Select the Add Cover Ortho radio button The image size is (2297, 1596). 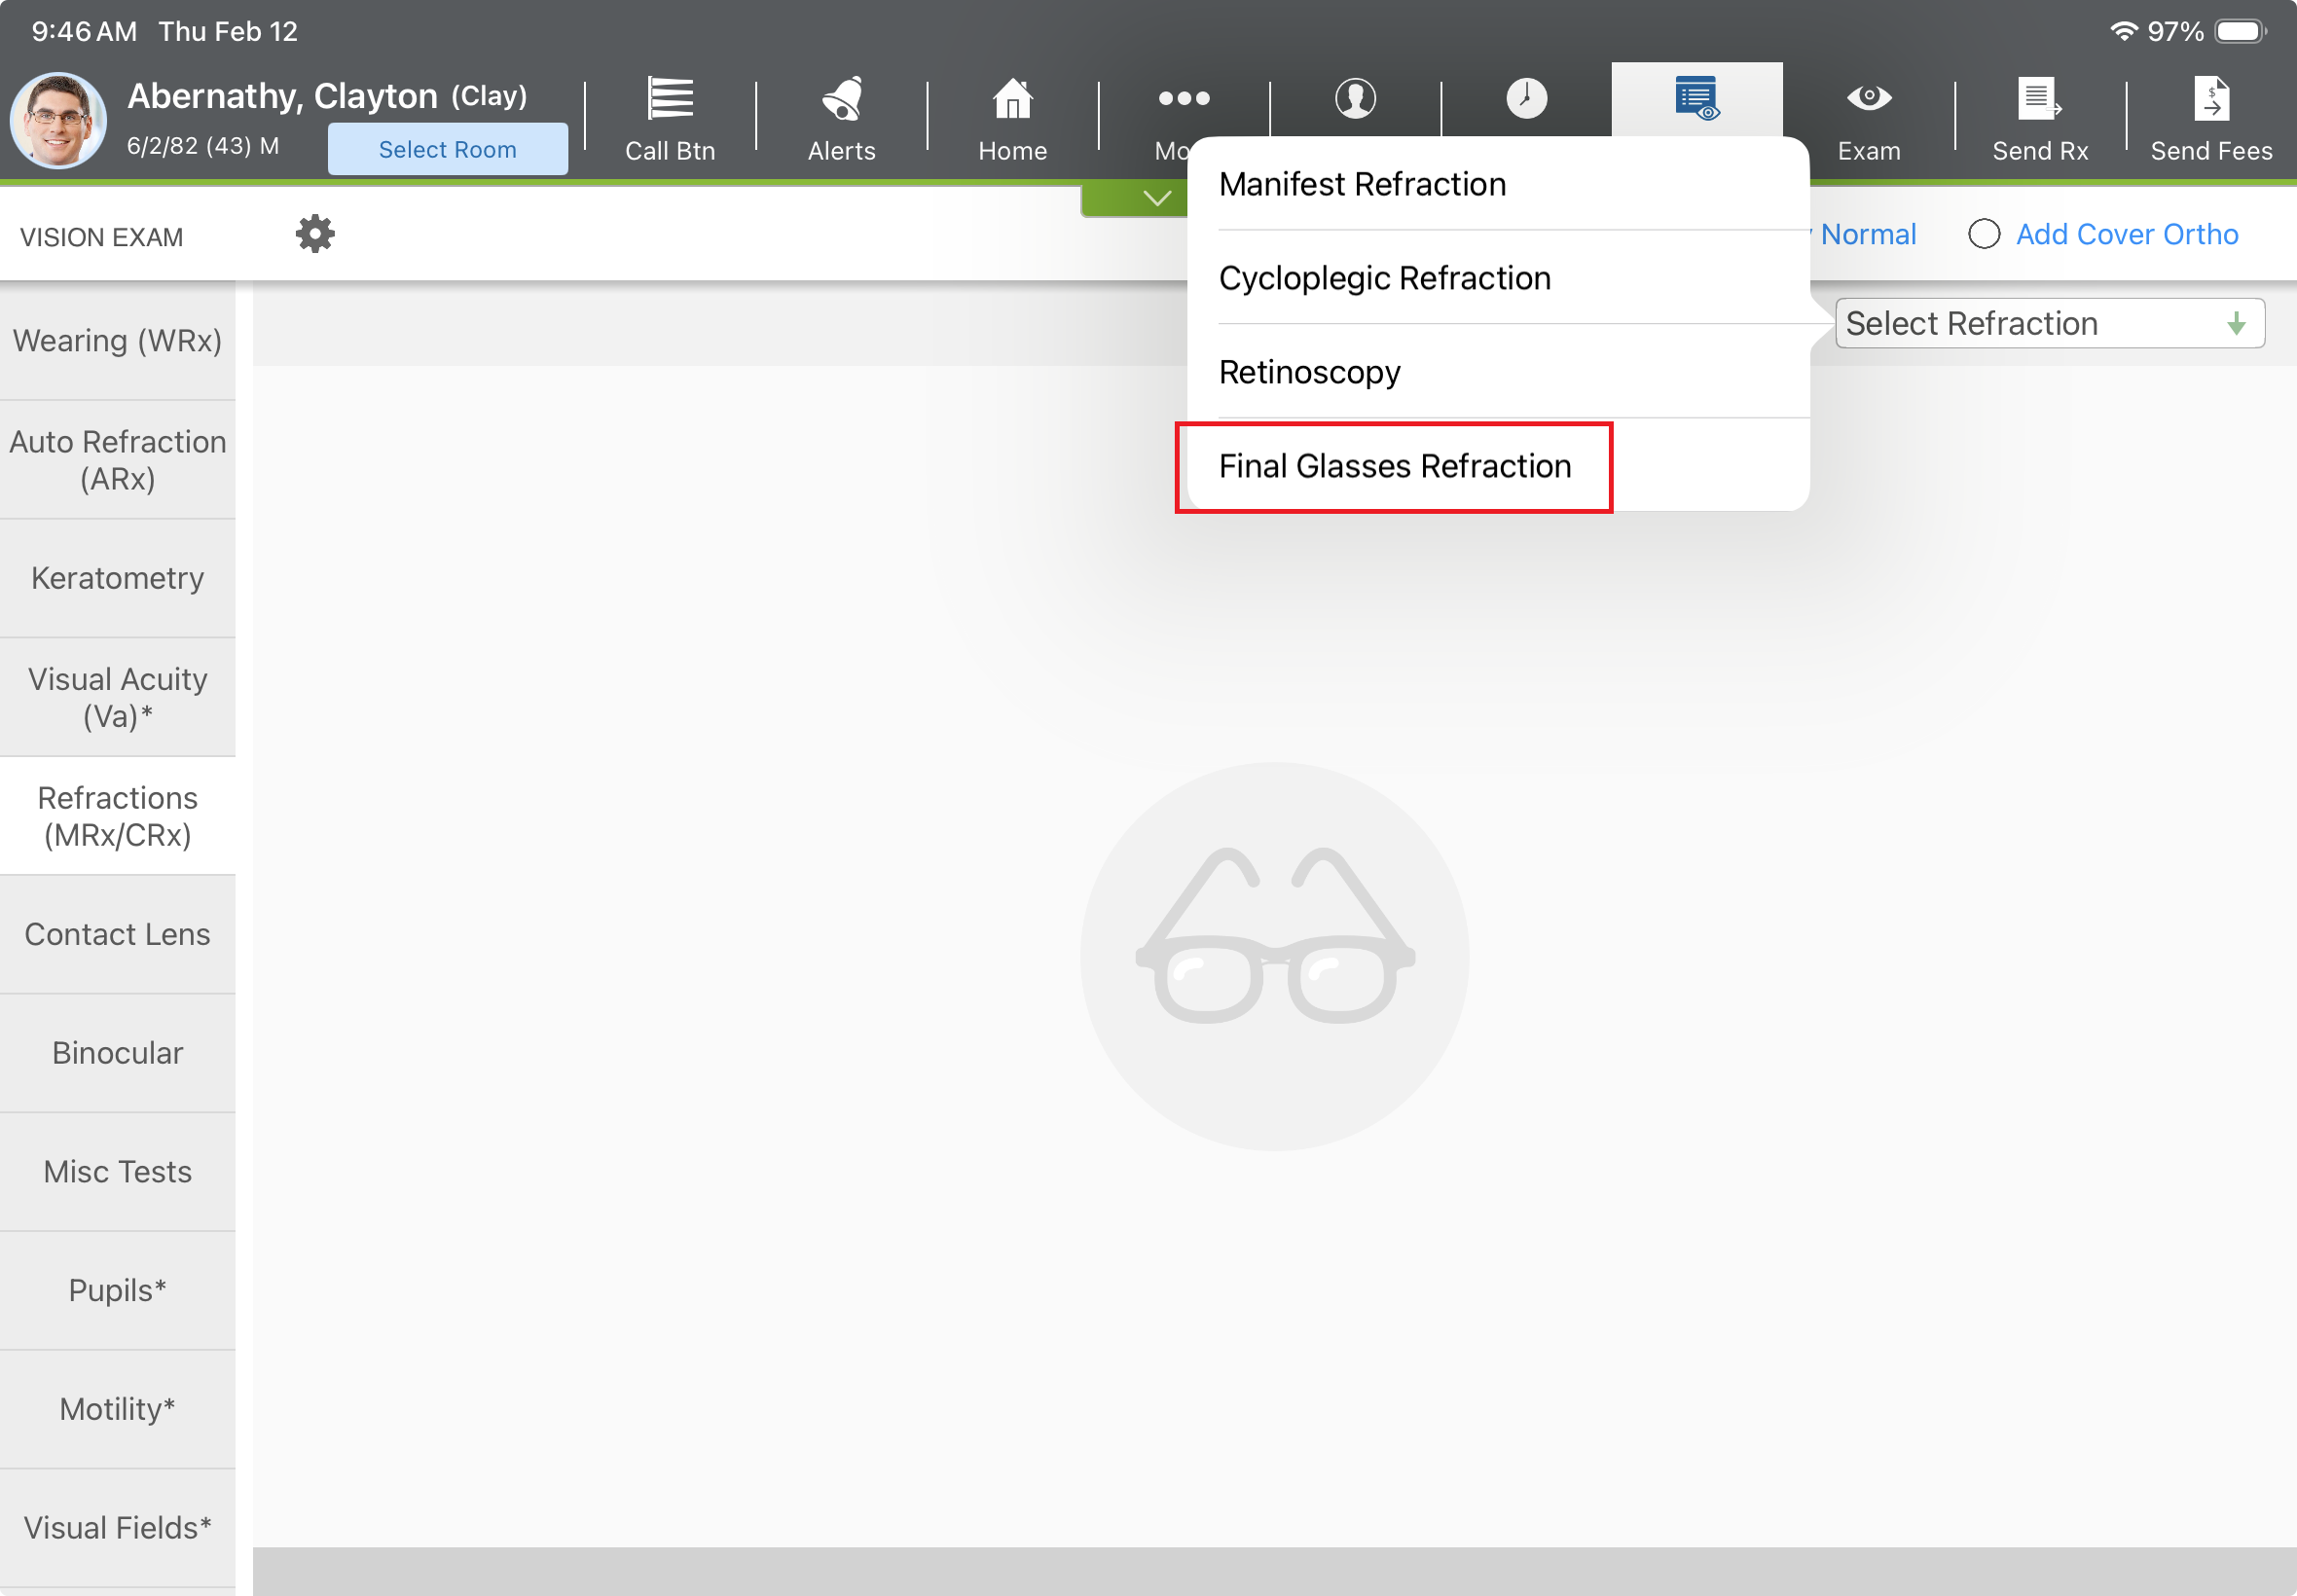(1984, 234)
